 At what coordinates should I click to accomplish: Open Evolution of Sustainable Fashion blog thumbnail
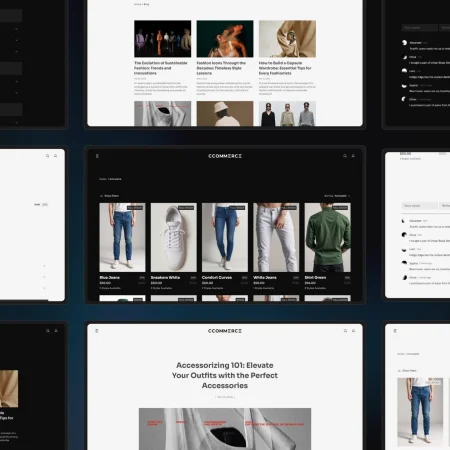(x=163, y=39)
